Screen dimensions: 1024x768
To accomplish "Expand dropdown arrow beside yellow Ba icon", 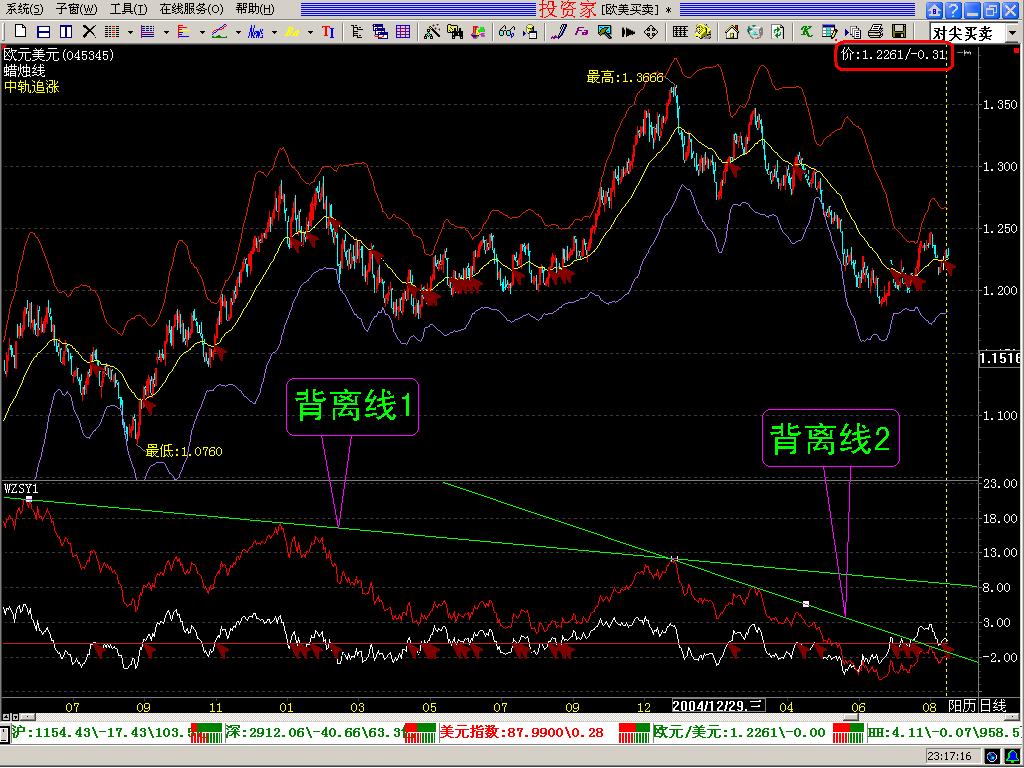I will coord(310,32).
